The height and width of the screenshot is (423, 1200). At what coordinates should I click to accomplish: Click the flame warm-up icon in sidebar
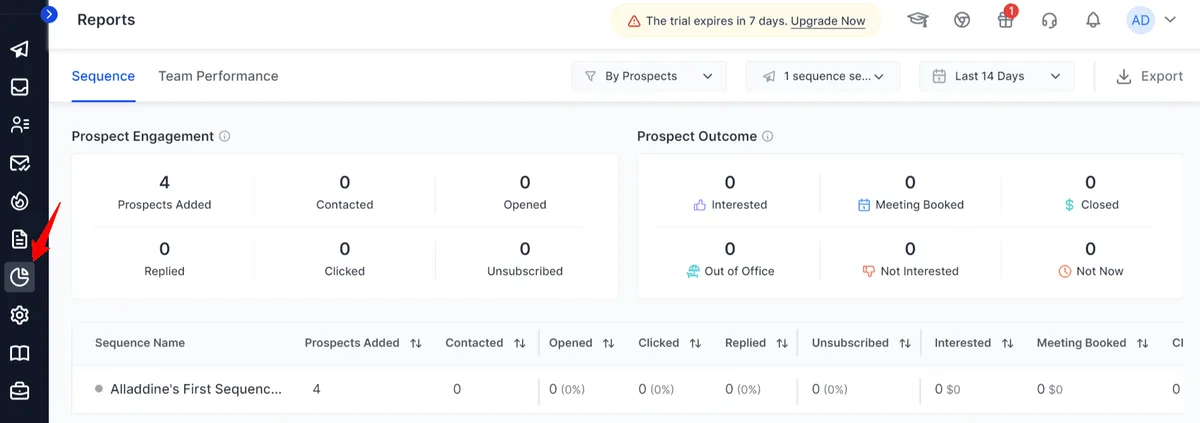(20, 201)
